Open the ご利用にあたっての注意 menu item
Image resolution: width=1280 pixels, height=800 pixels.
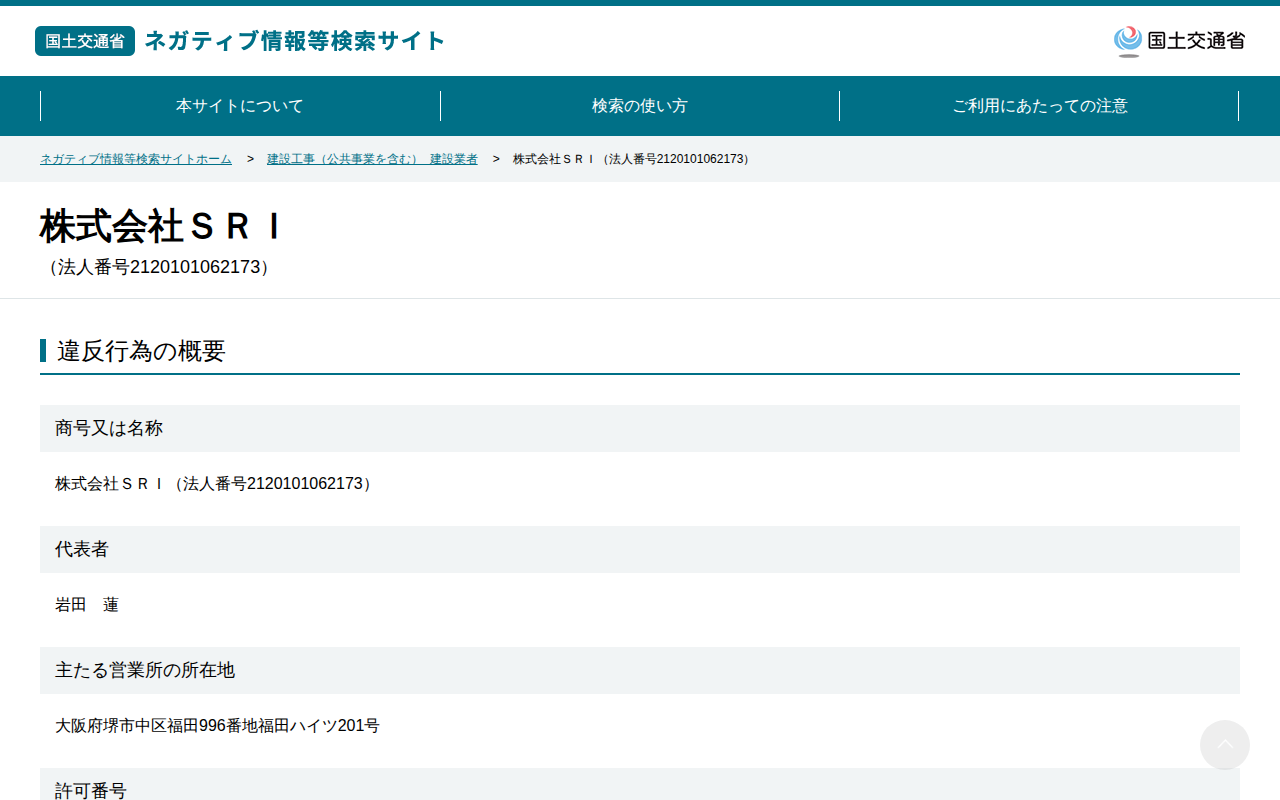click(1039, 106)
